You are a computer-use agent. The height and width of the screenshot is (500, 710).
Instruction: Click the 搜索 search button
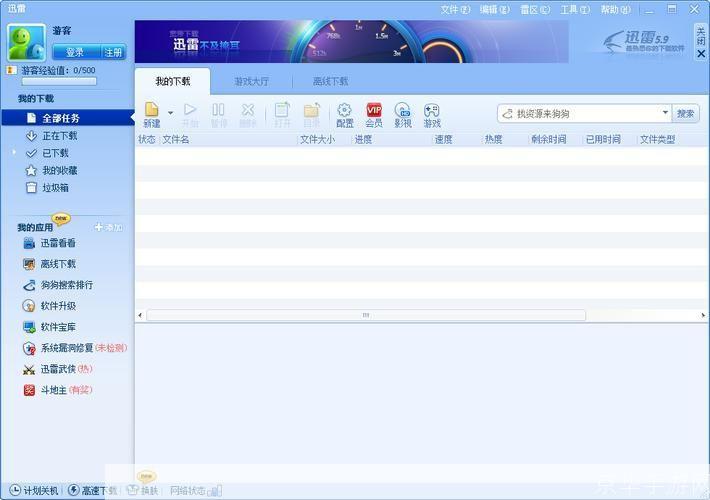tap(686, 114)
